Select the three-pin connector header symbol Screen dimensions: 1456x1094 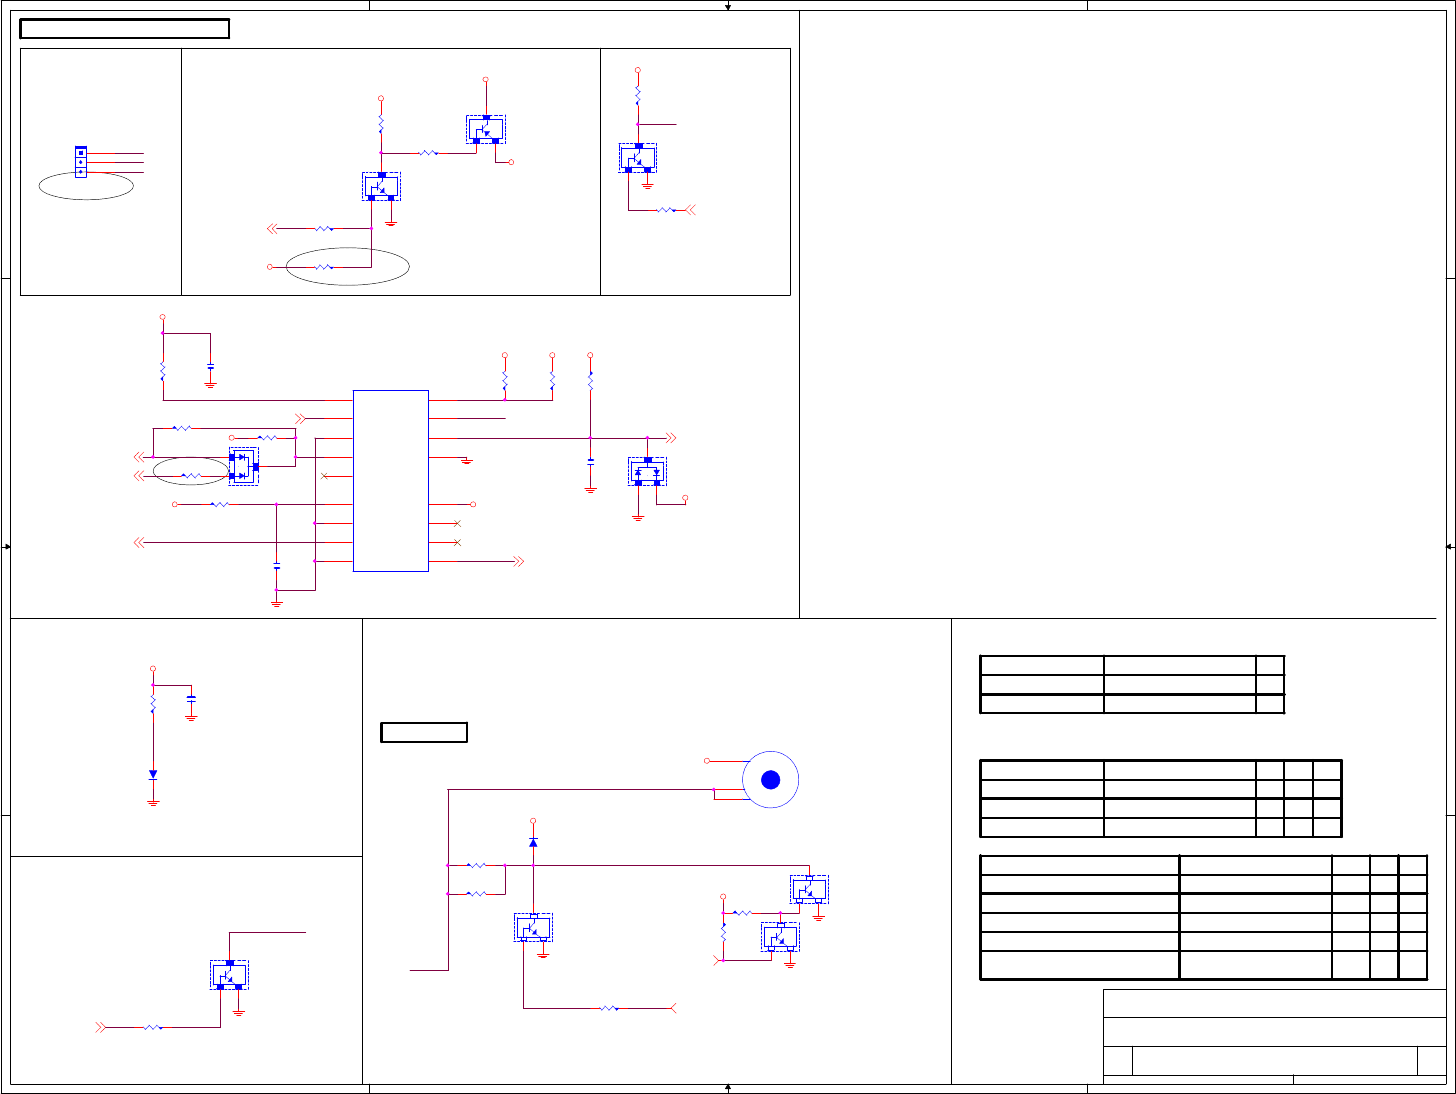tap(81, 162)
